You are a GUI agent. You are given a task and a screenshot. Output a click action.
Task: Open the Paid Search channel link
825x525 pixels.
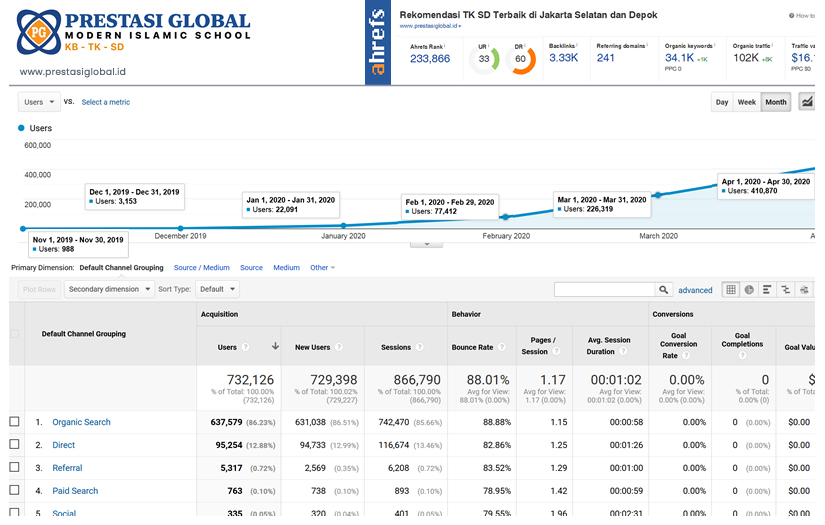click(75, 491)
